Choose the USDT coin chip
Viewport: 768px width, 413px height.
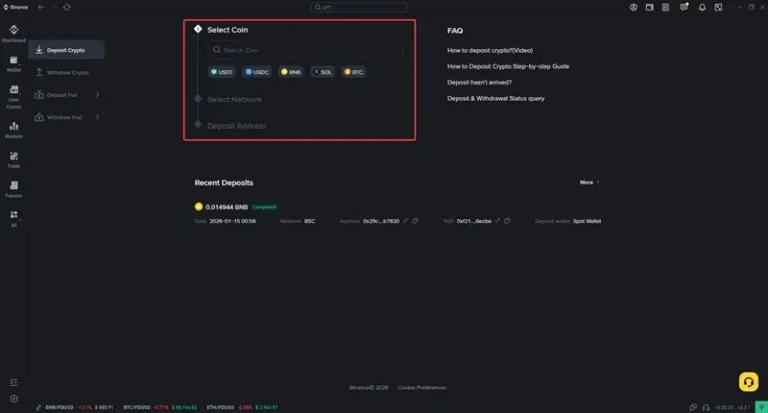pos(221,72)
